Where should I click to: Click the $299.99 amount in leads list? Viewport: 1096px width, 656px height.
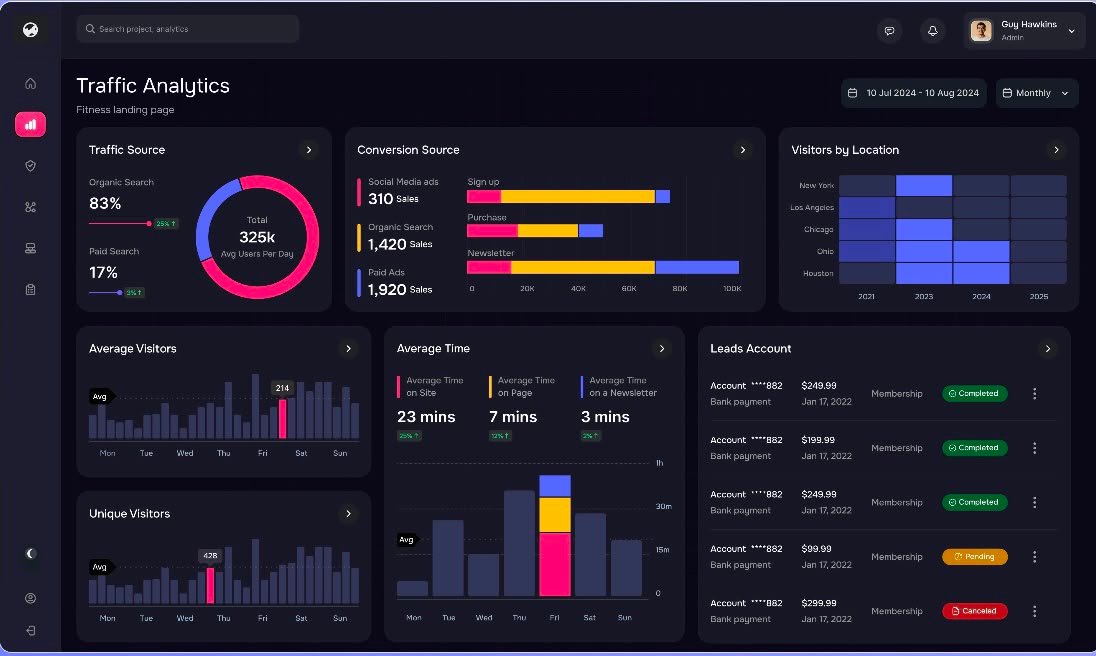(819, 603)
